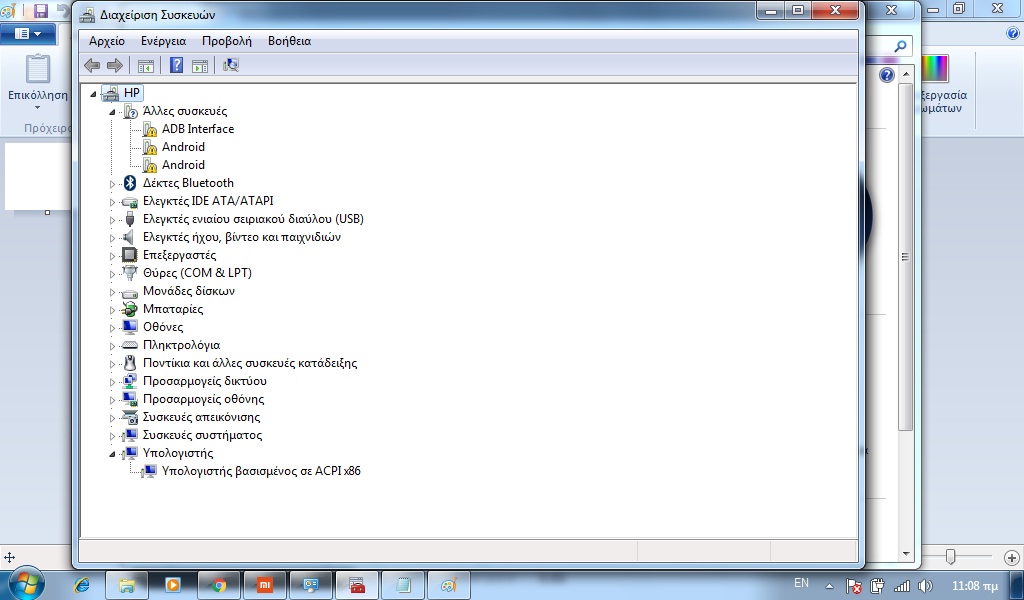The height and width of the screenshot is (600, 1024).
Task: Click the volume speaker tray icon
Action: pyautogui.click(x=925, y=586)
